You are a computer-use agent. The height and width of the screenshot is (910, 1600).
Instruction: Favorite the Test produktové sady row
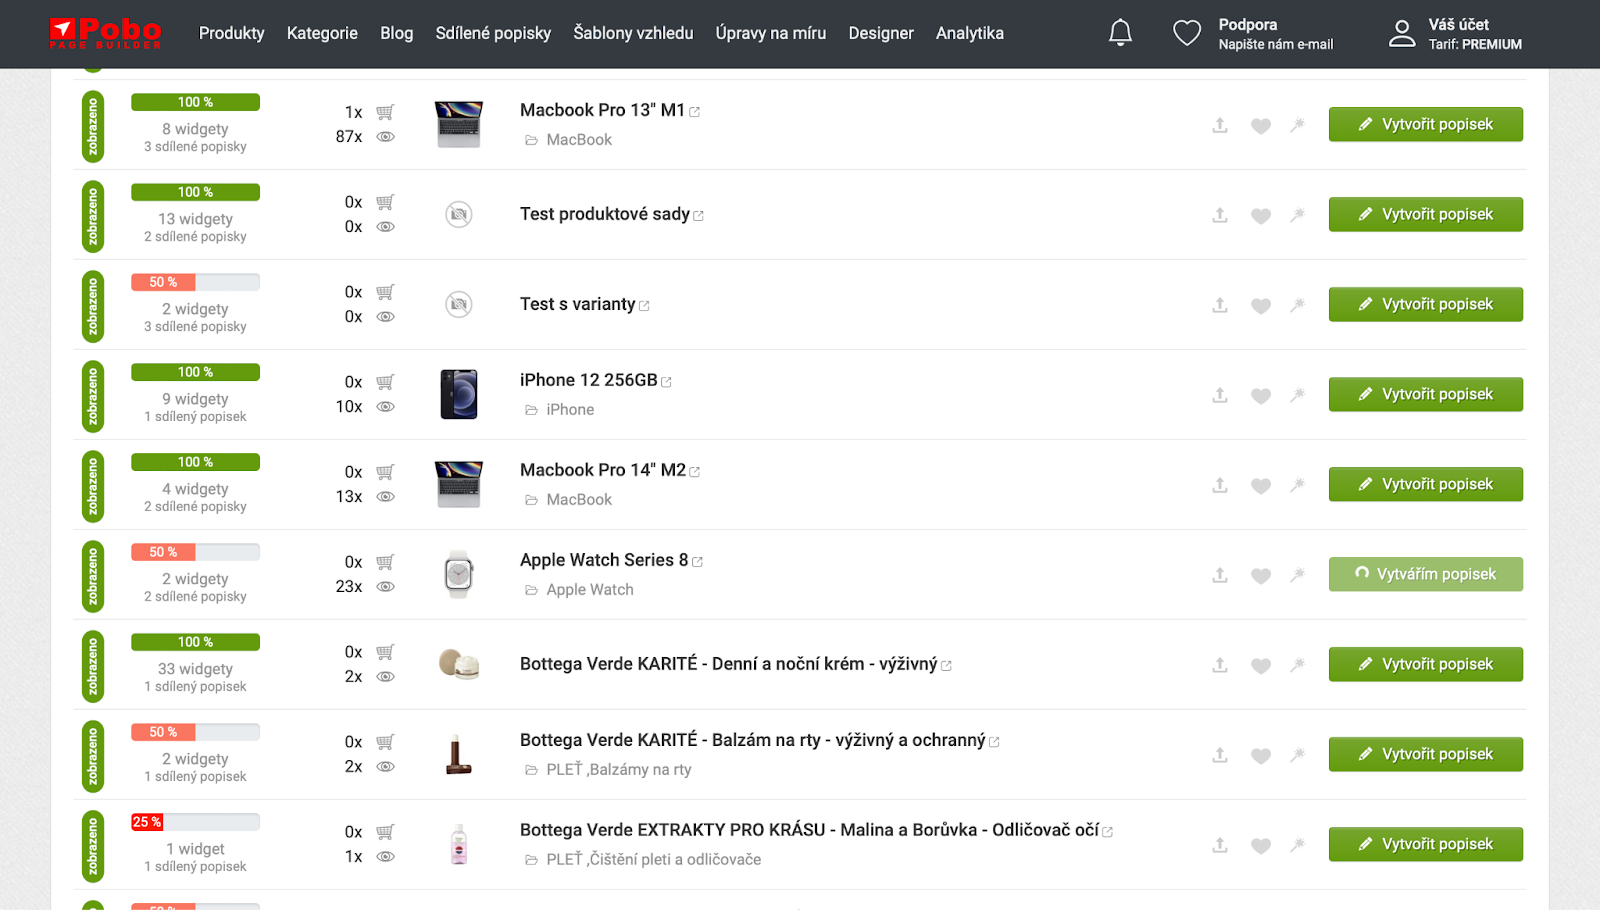pos(1261,216)
